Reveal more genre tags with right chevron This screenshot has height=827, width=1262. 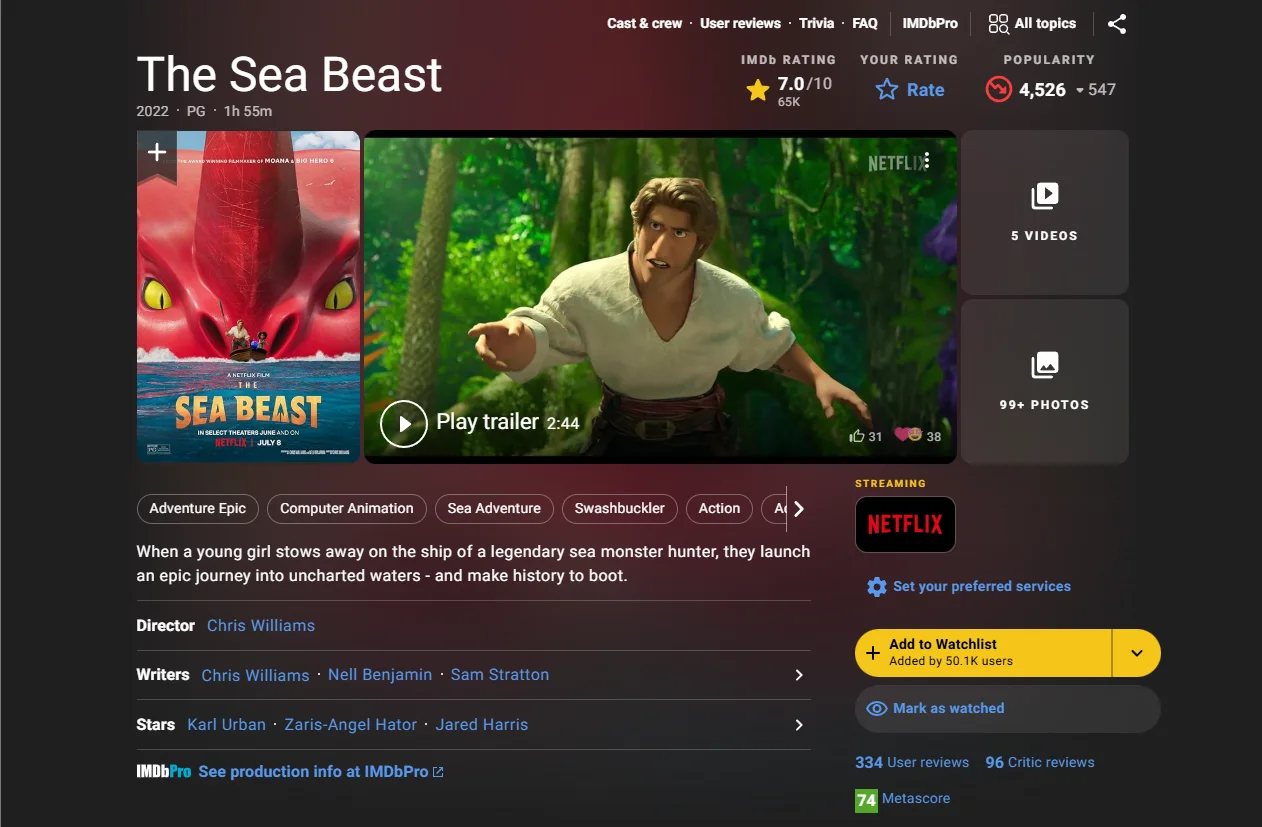click(798, 508)
